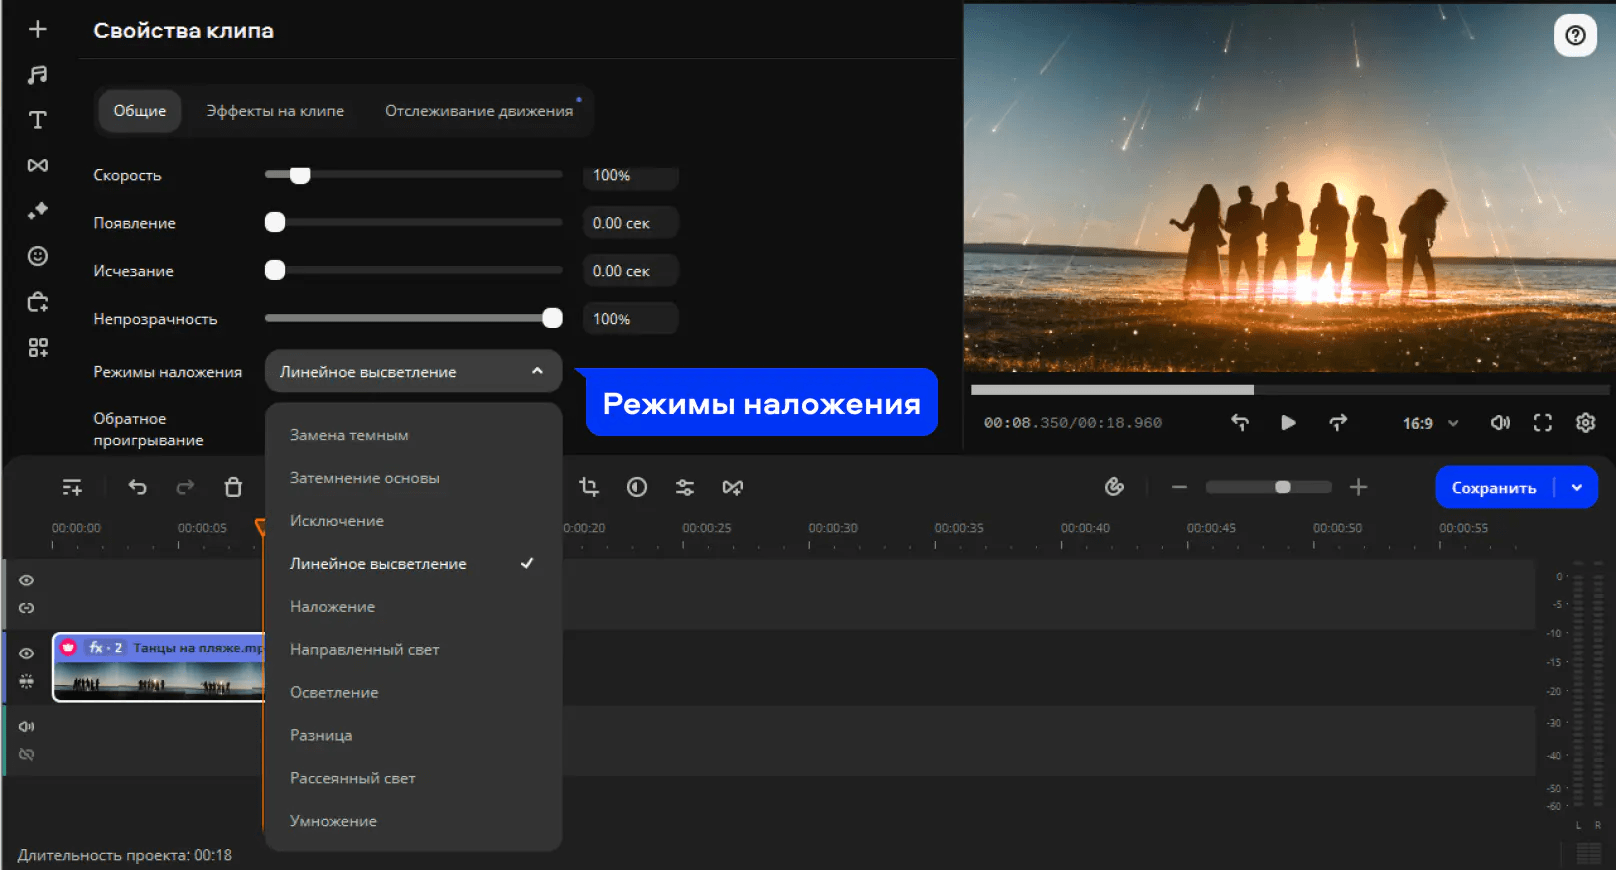Open the Transitions panel in sidebar

pyautogui.click(x=38, y=165)
